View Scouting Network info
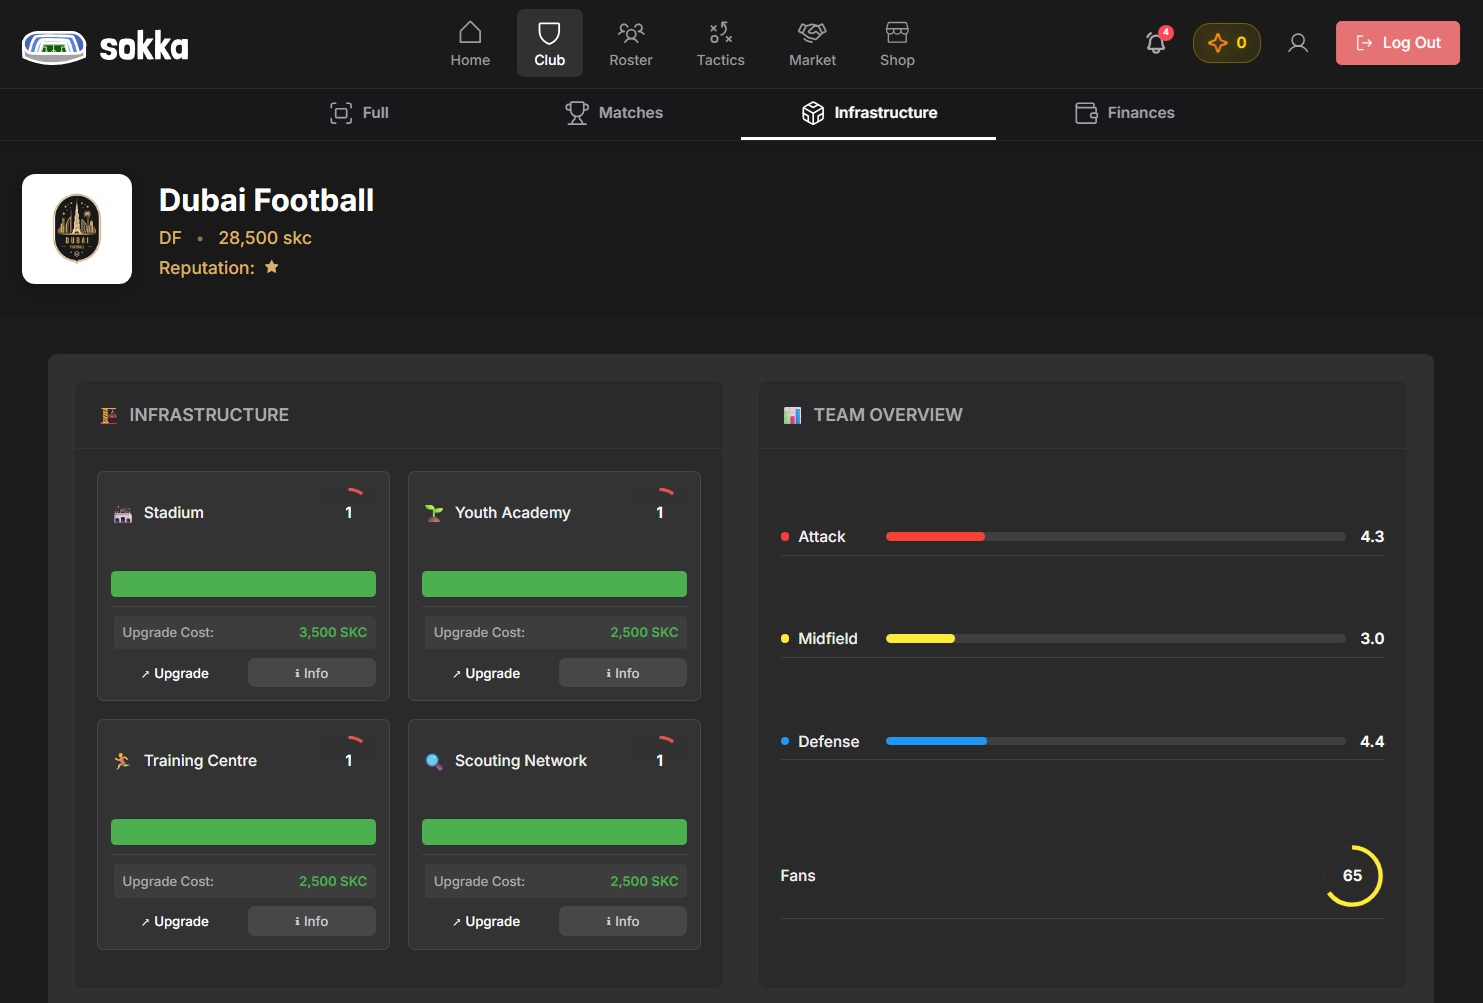The height and width of the screenshot is (1003, 1483). click(622, 921)
